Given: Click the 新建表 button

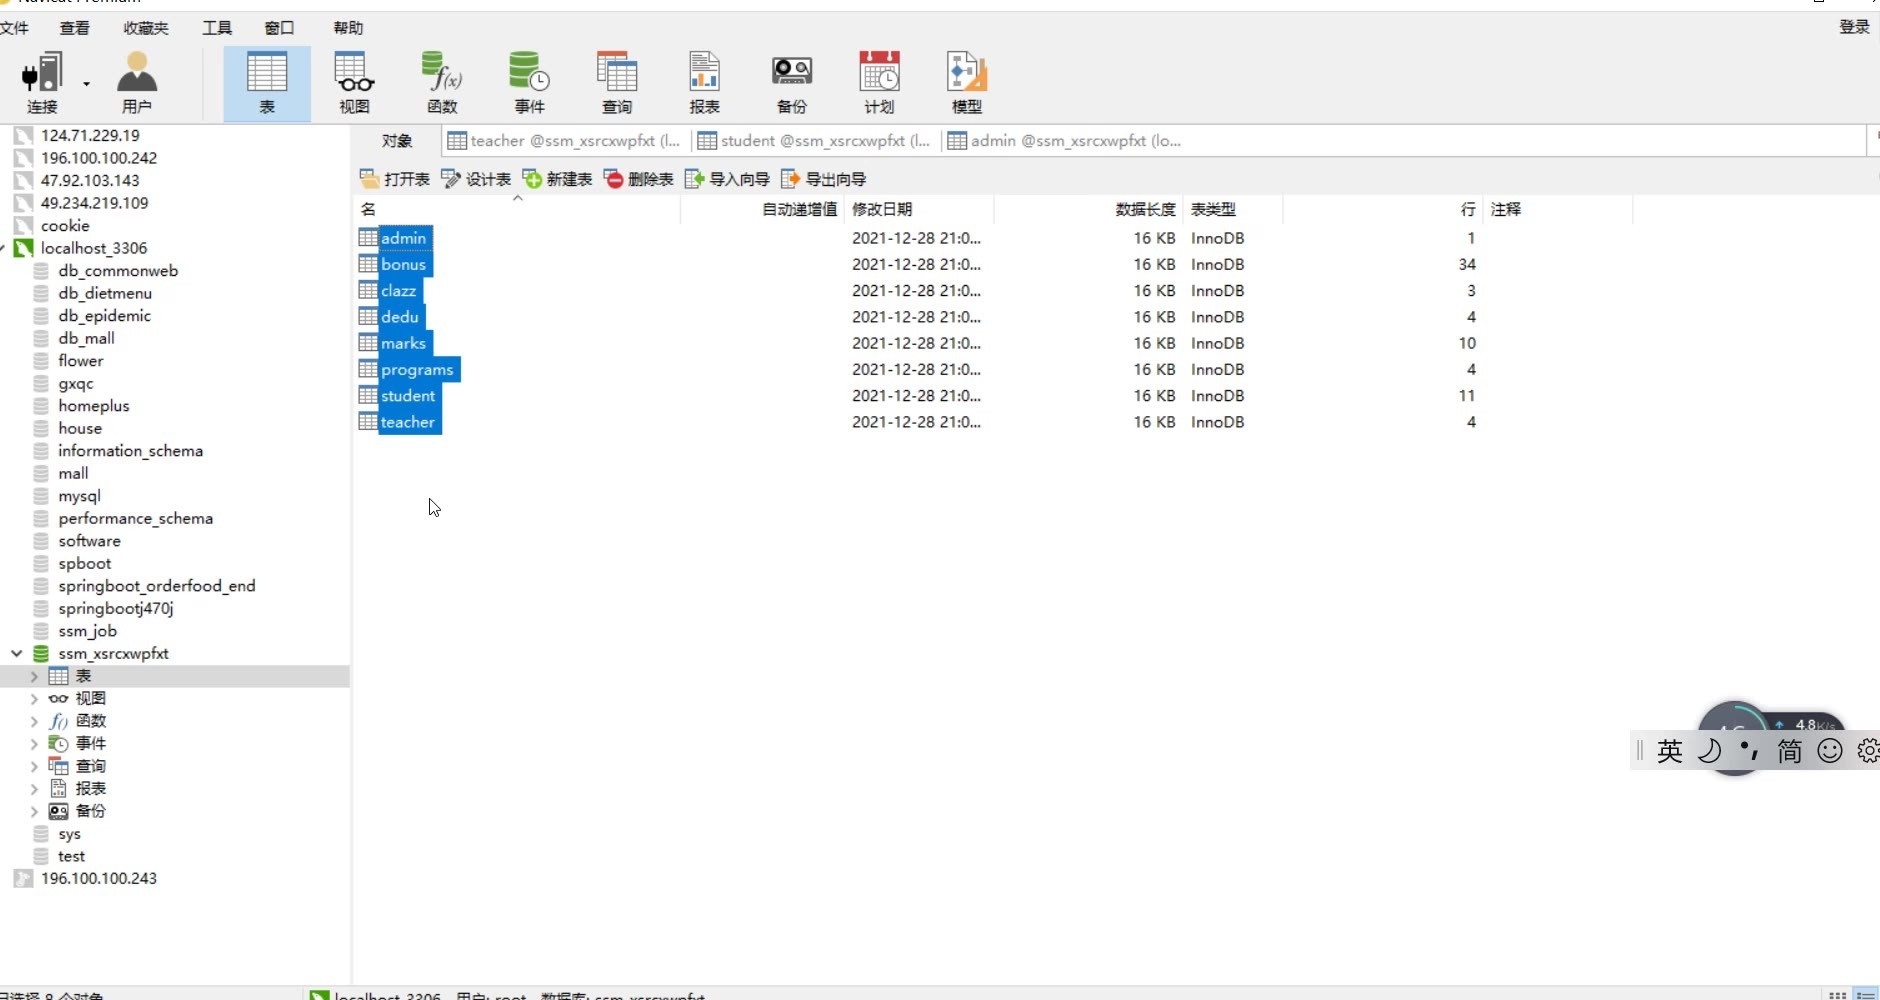Looking at the screenshot, I should click(x=558, y=179).
